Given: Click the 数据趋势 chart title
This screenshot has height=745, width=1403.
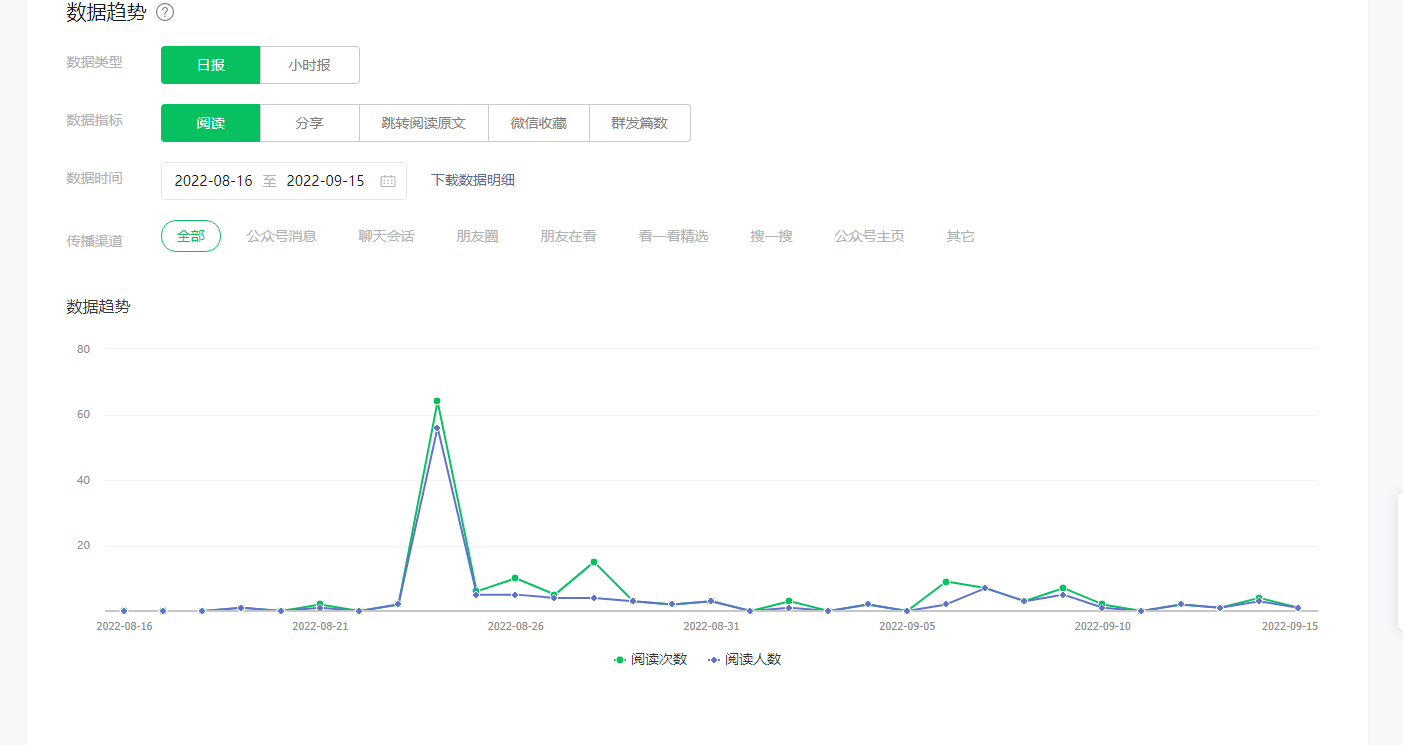Looking at the screenshot, I should click(98, 307).
